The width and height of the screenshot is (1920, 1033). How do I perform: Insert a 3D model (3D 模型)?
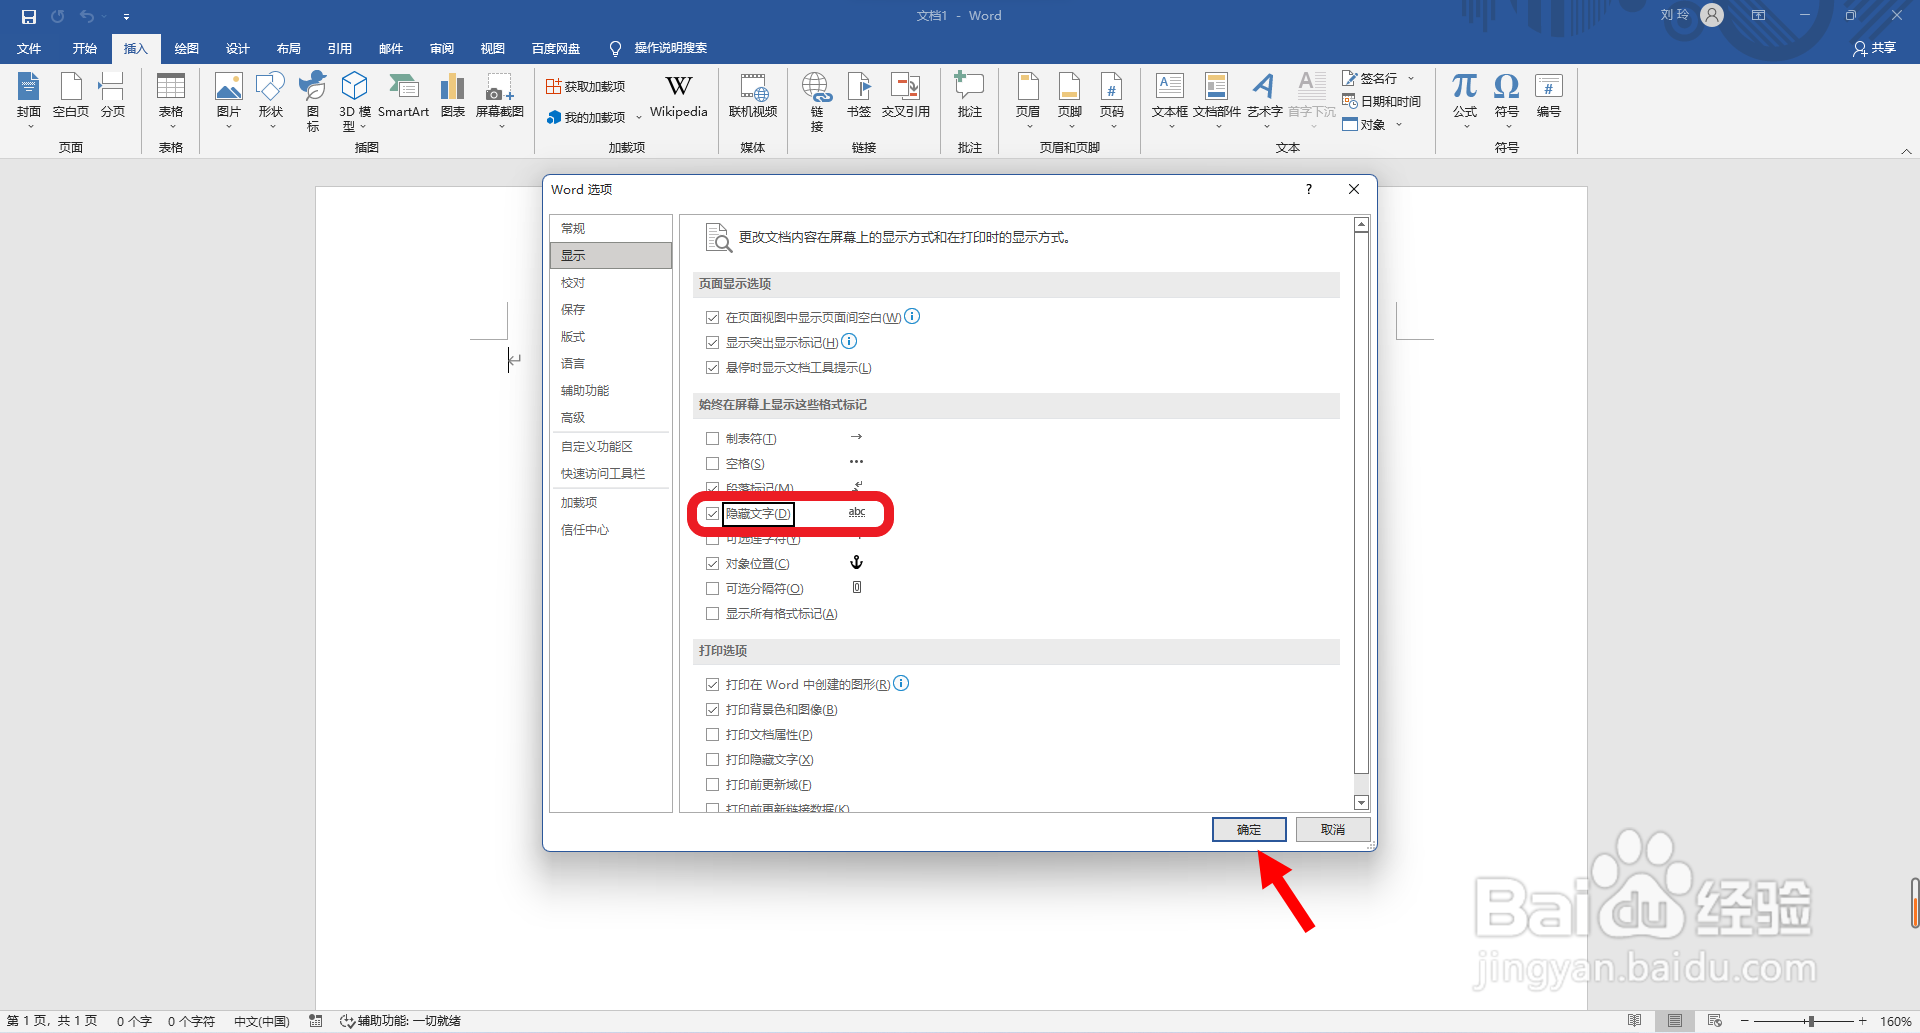354,101
